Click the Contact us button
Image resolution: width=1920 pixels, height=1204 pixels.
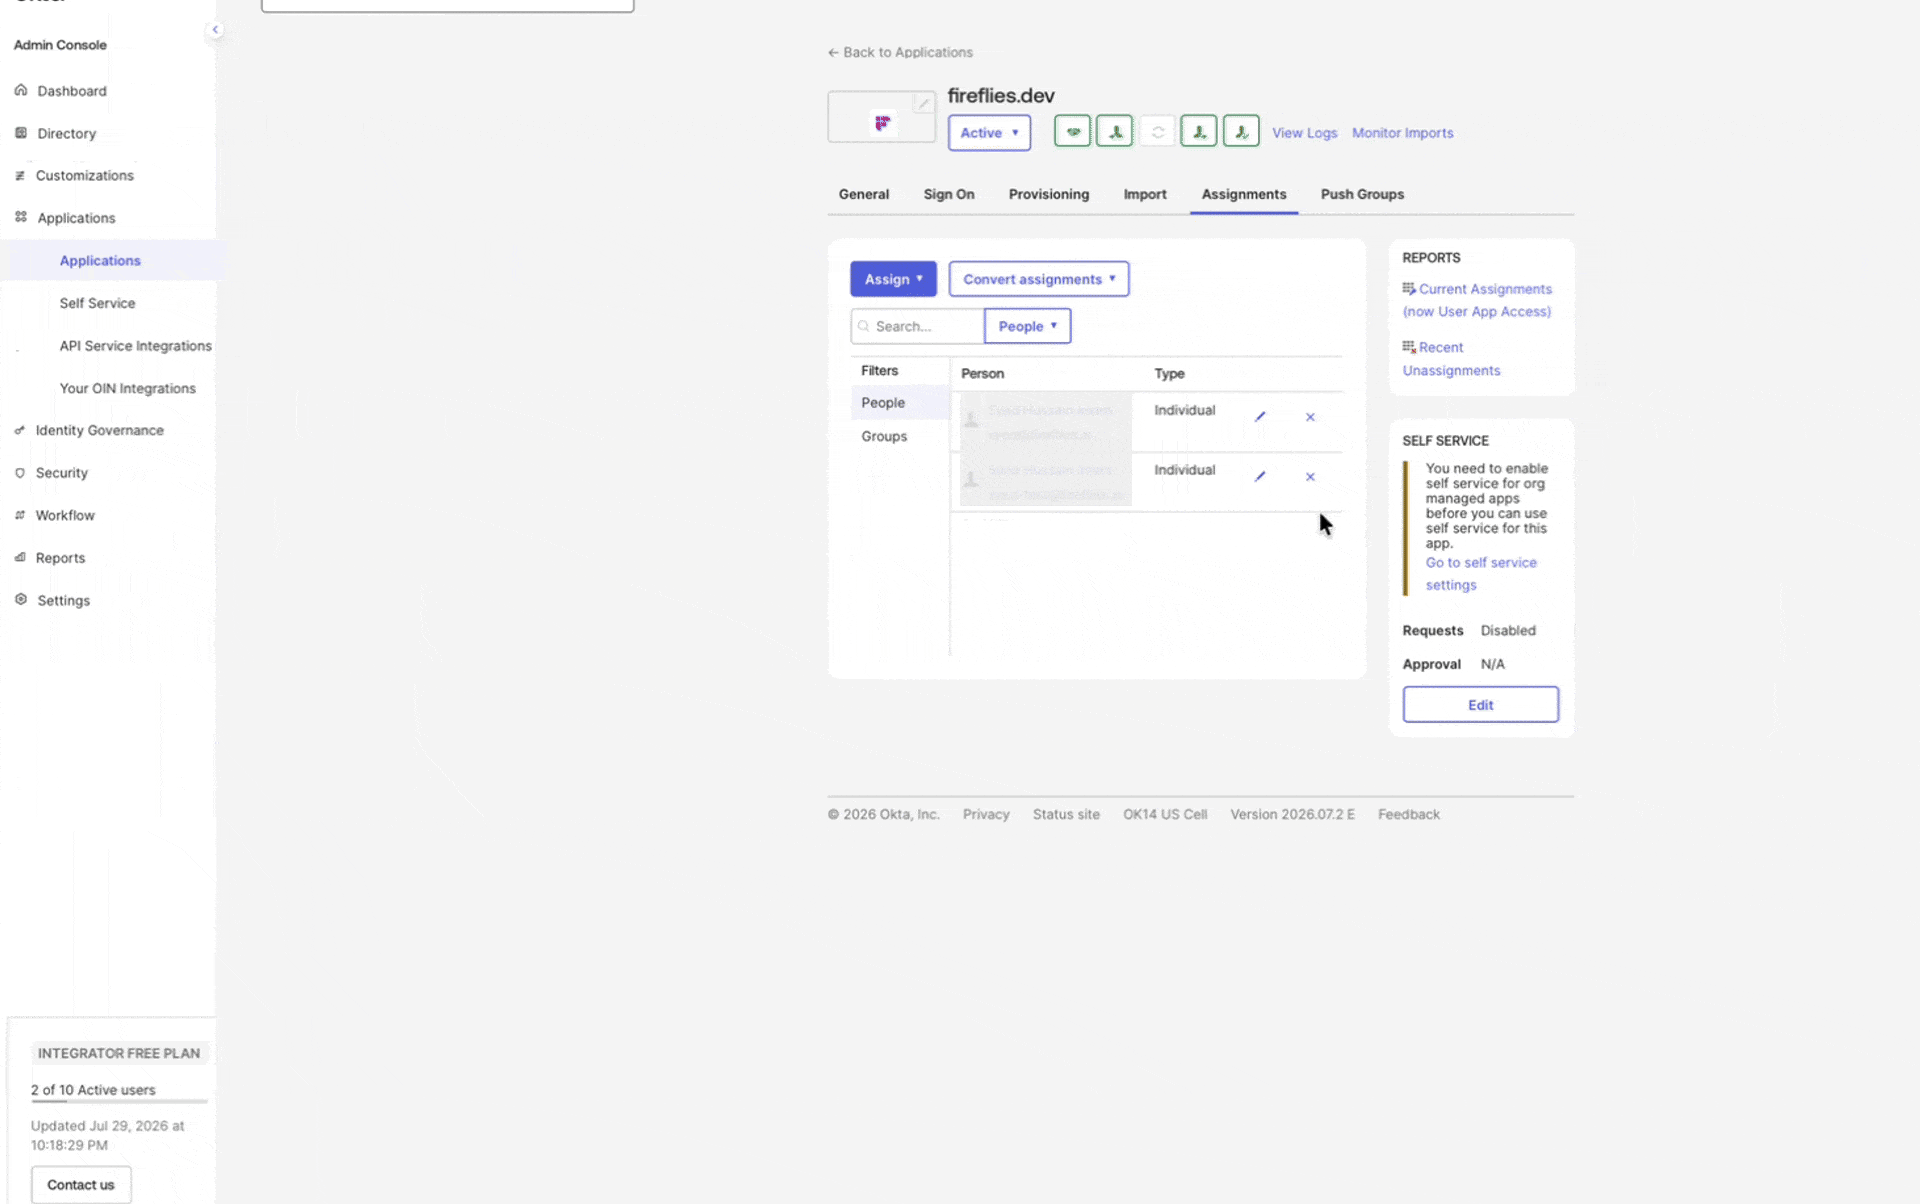81,1185
